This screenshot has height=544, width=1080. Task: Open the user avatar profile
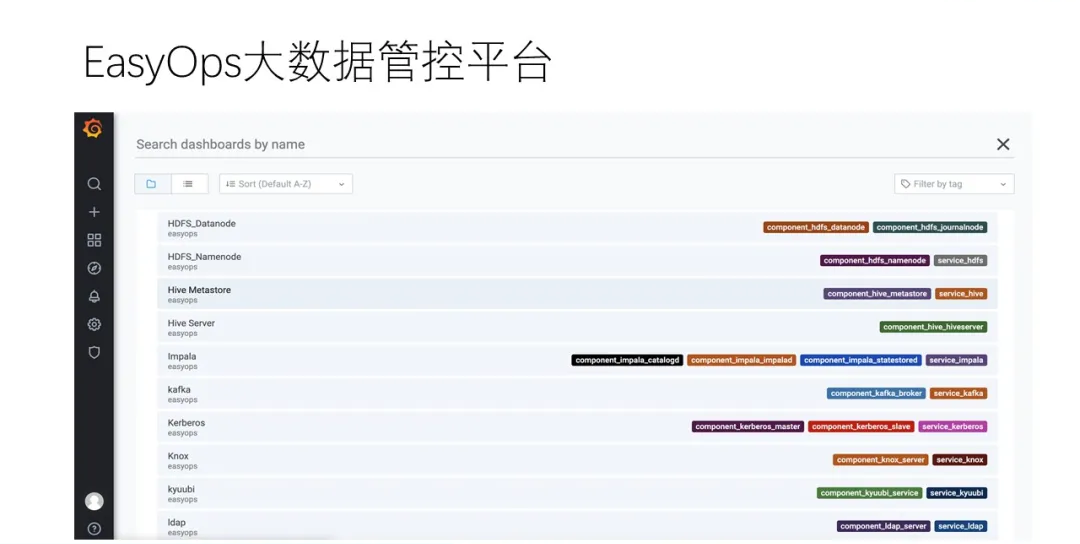coord(94,501)
